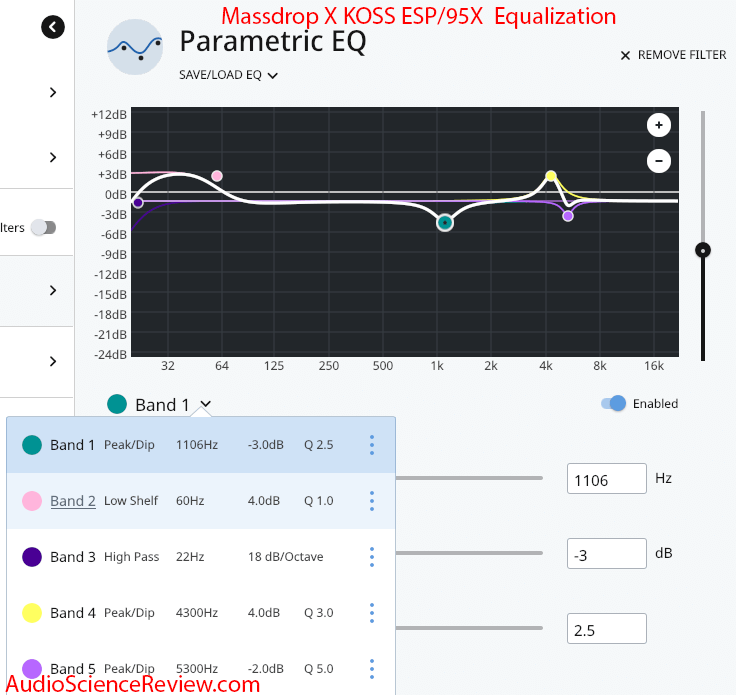The image size is (736, 695).
Task: Open the SAVE/LOAD EQ dropdown
Action: point(228,75)
